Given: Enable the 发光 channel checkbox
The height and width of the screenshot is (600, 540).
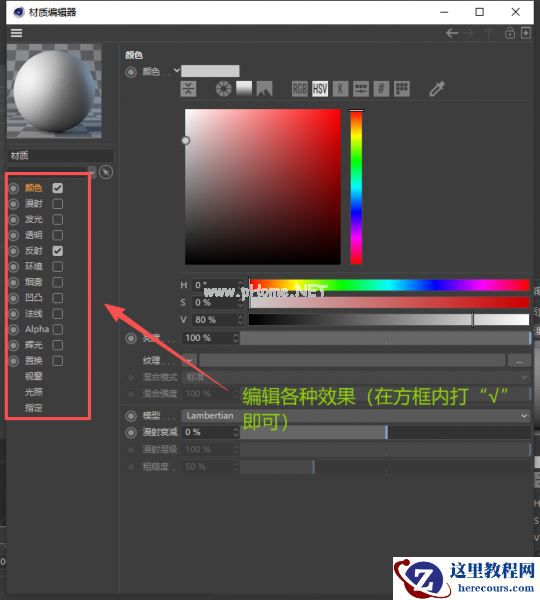Looking at the screenshot, I should click(58, 220).
